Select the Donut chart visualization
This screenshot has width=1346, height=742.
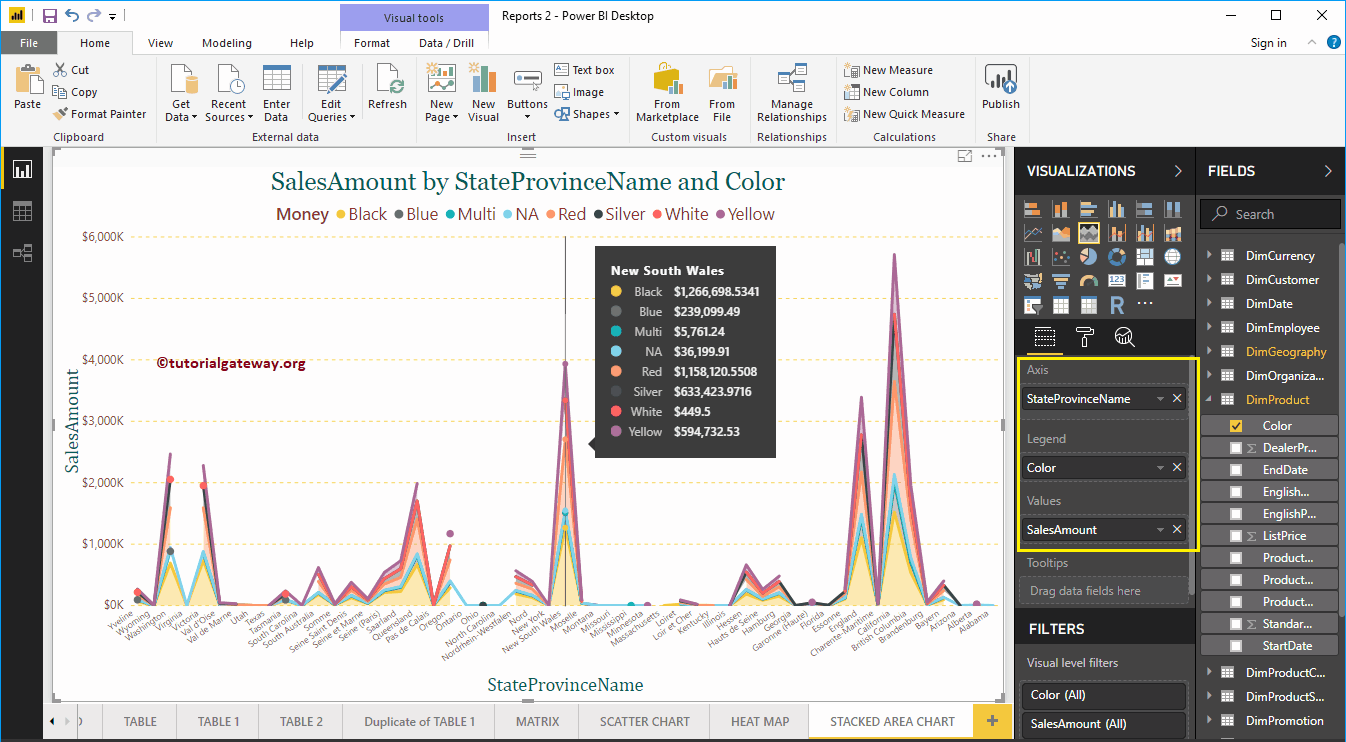(1117, 257)
